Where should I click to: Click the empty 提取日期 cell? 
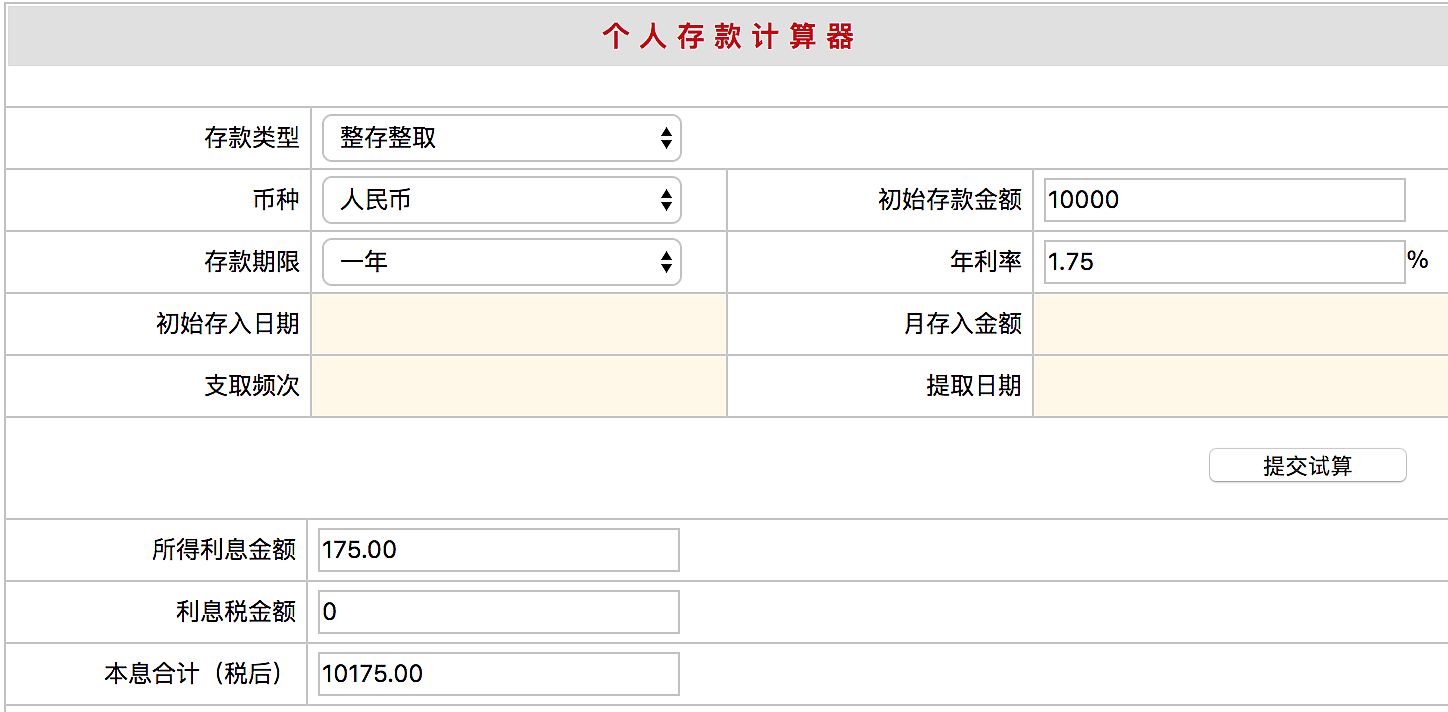pyautogui.click(x=1240, y=386)
